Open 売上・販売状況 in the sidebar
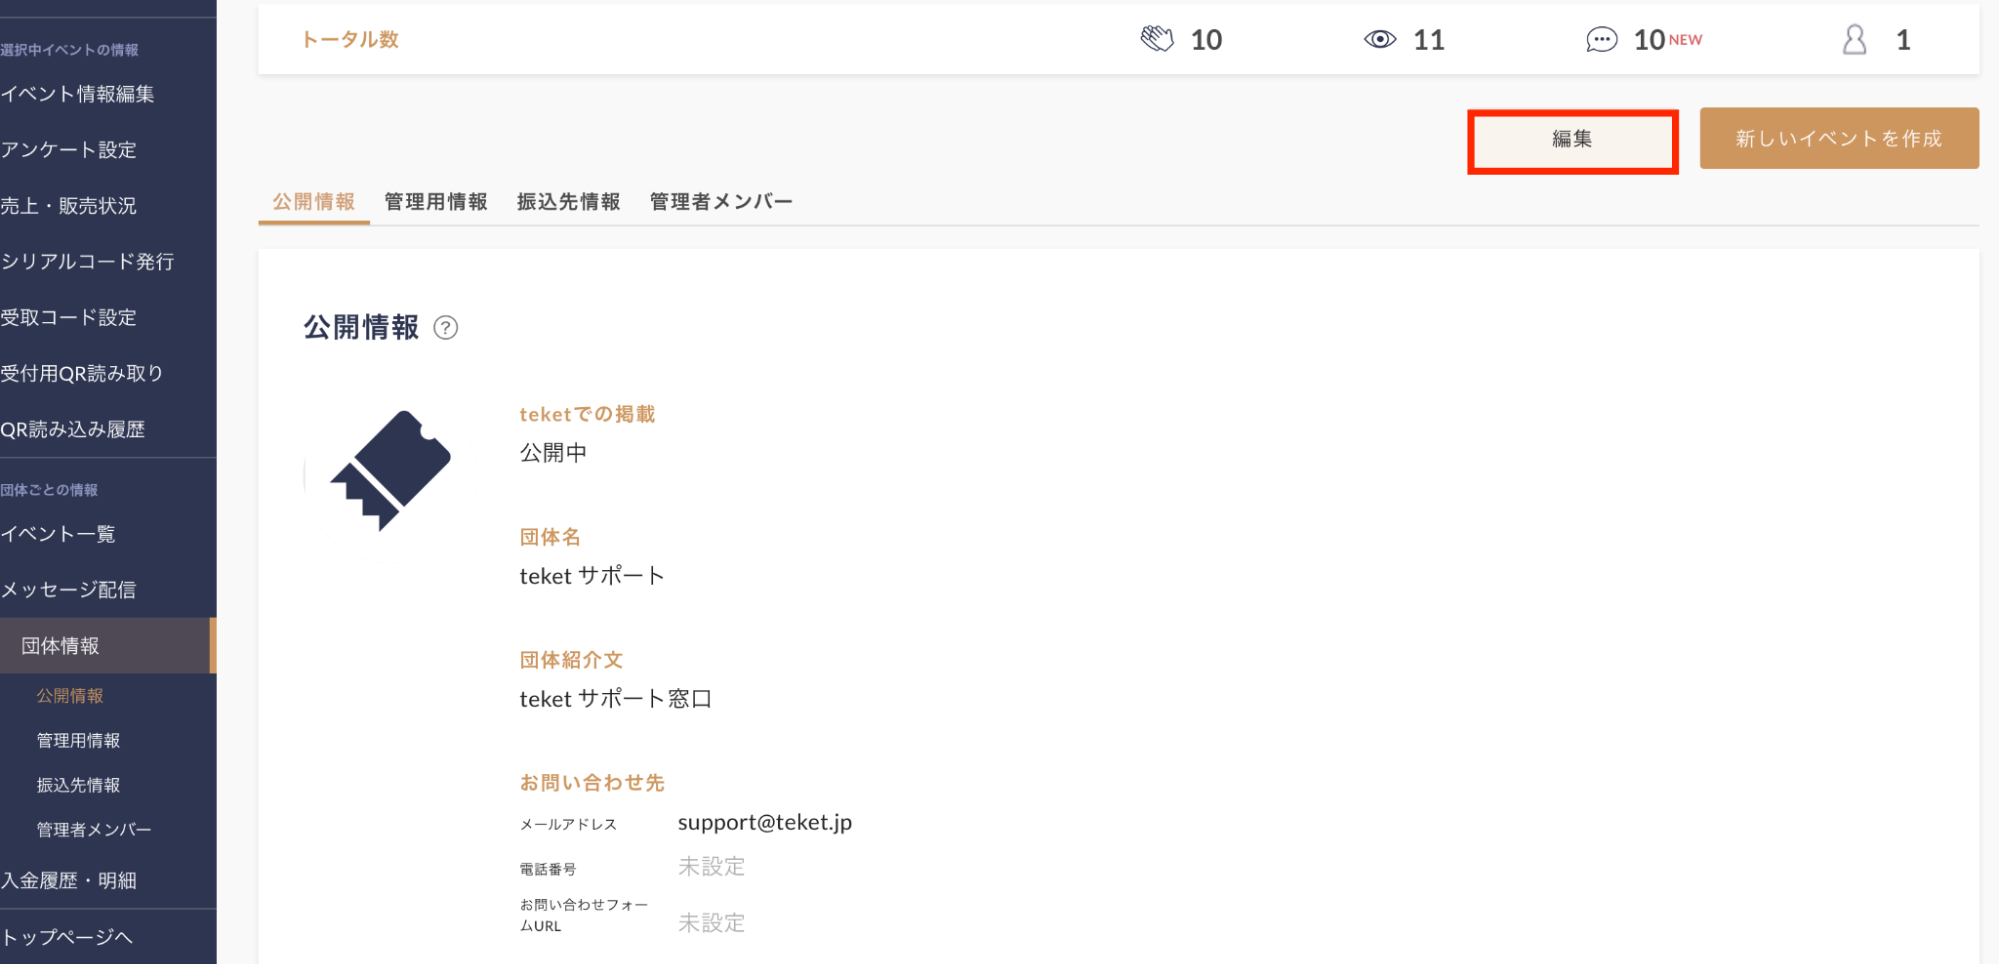The height and width of the screenshot is (965, 1999). pyautogui.click(x=68, y=206)
